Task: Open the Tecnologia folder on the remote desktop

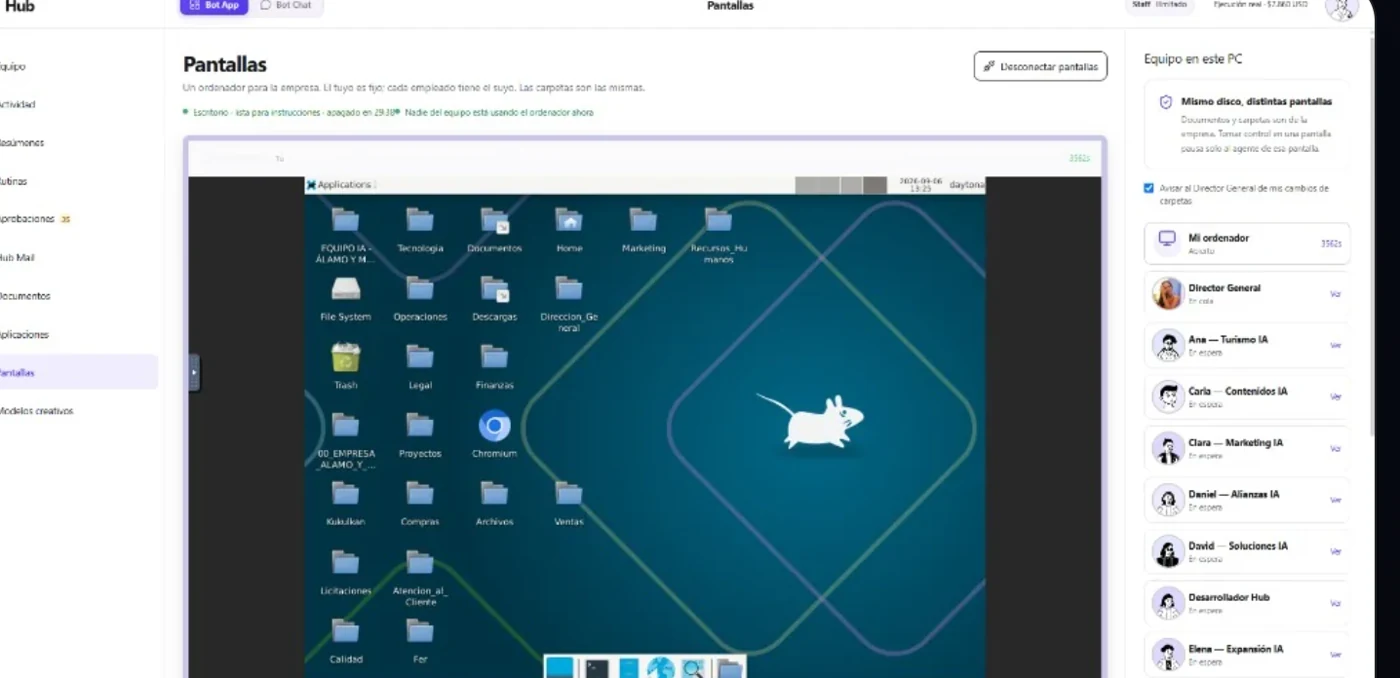Action: pyautogui.click(x=420, y=222)
